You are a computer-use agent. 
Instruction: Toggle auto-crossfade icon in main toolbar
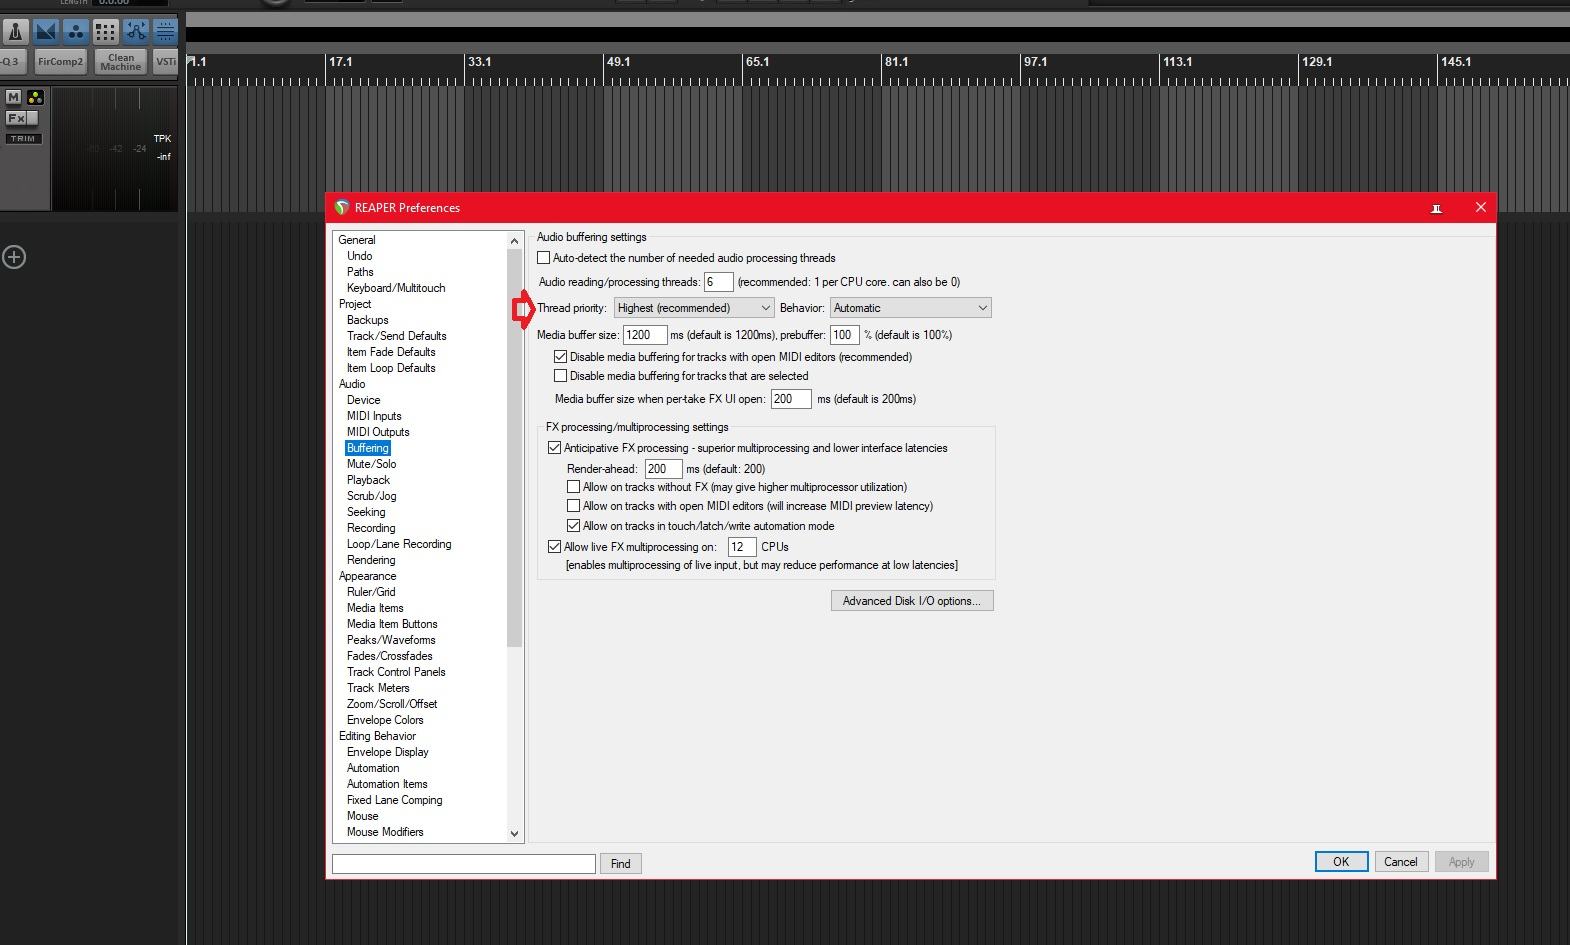point(45,31)
